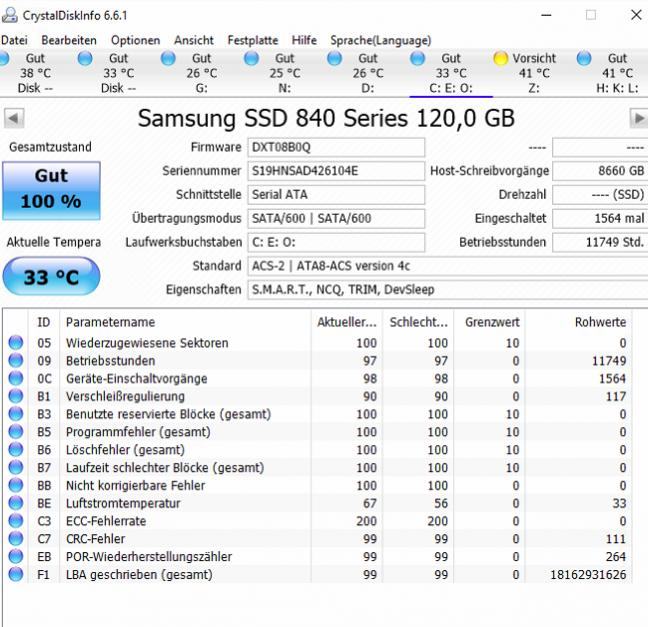This screenshot has width=648, height=627.
Task: Click the Drehzahl value ---- (SSD)
Action: [600, 195]
